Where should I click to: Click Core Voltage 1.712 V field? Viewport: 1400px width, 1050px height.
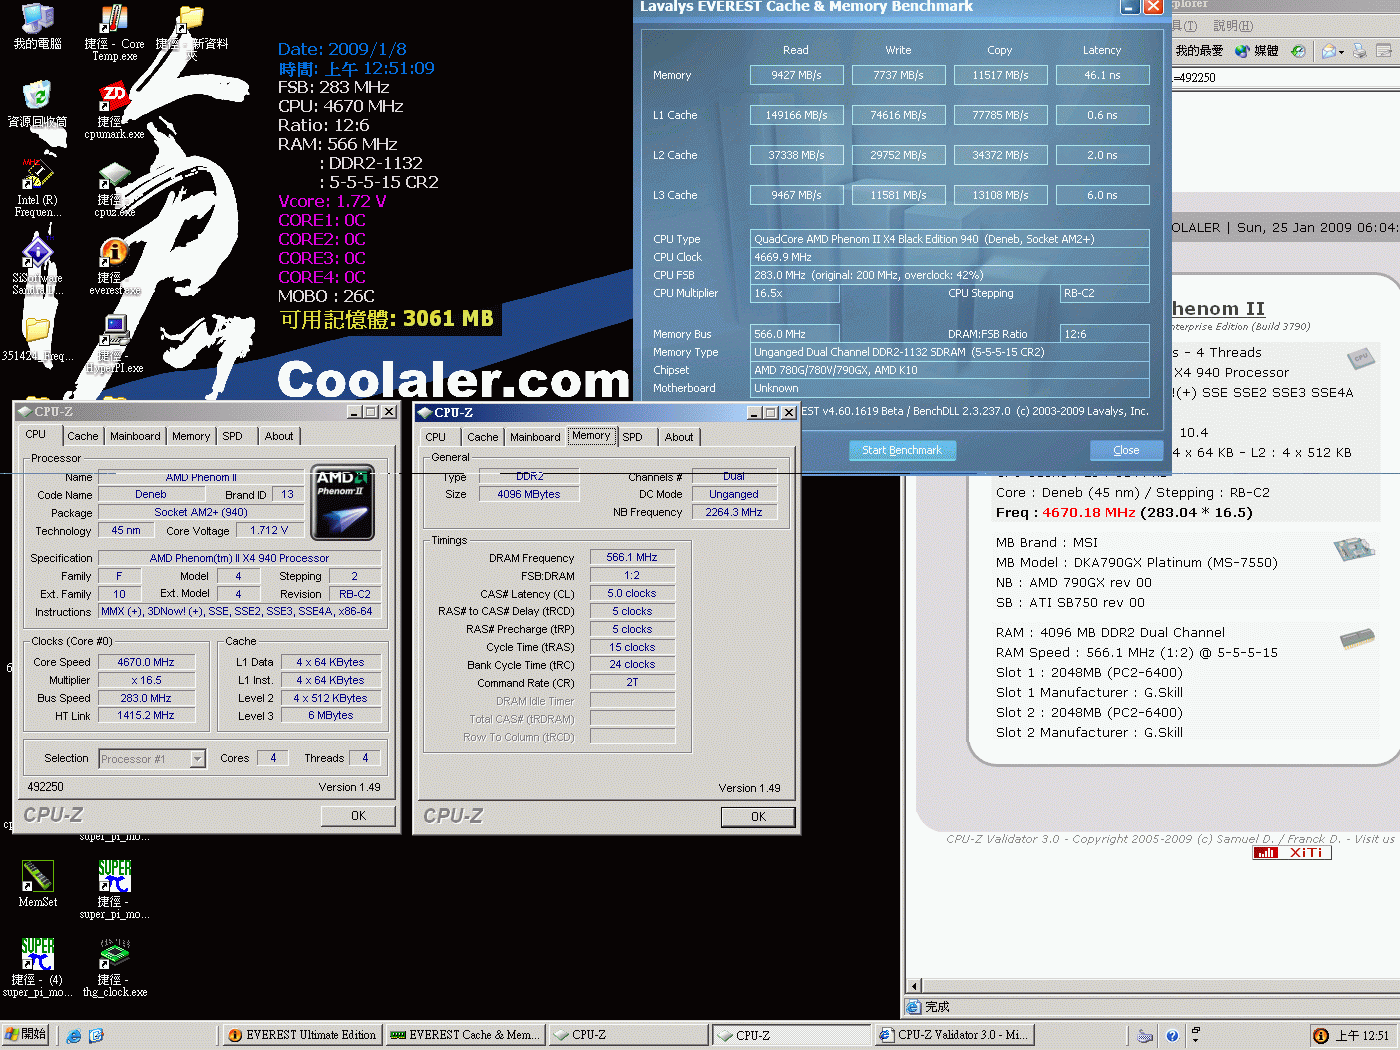(x=269, y=530)
